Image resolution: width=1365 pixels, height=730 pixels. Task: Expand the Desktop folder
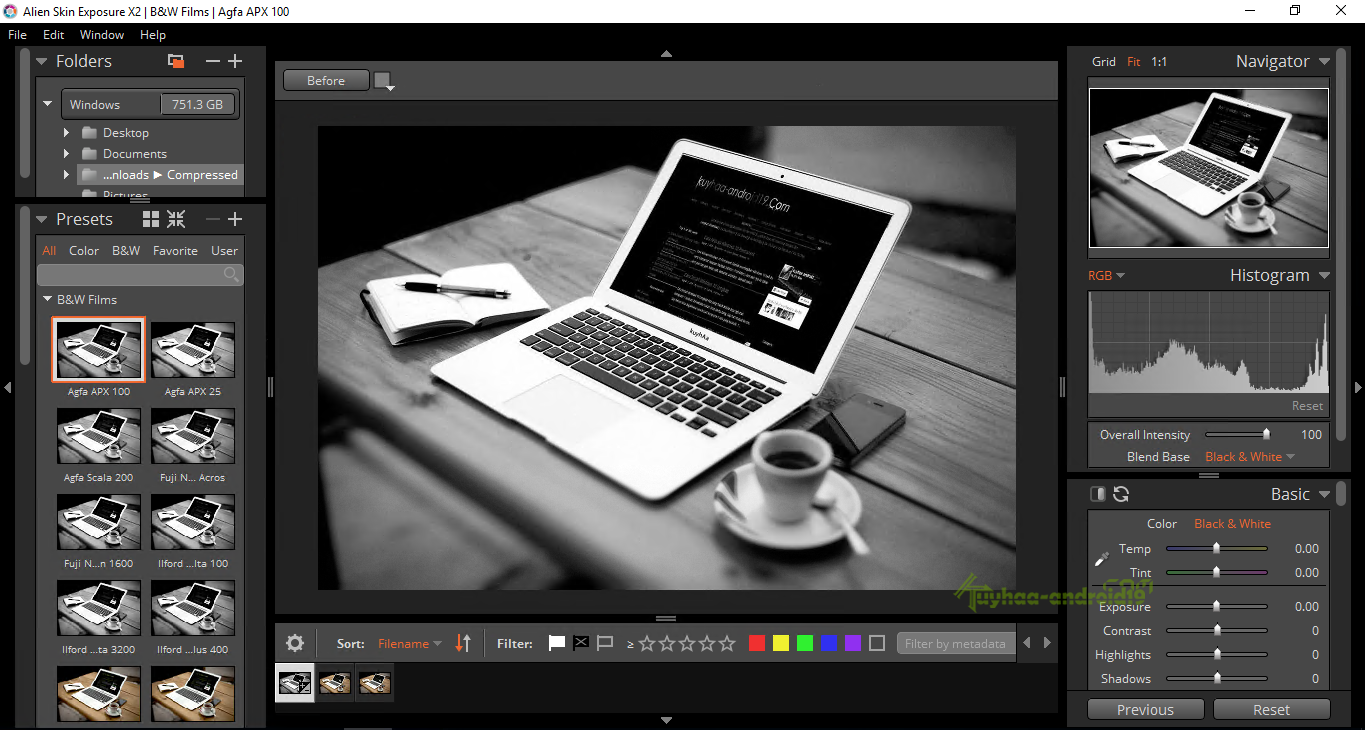point(66,132)
